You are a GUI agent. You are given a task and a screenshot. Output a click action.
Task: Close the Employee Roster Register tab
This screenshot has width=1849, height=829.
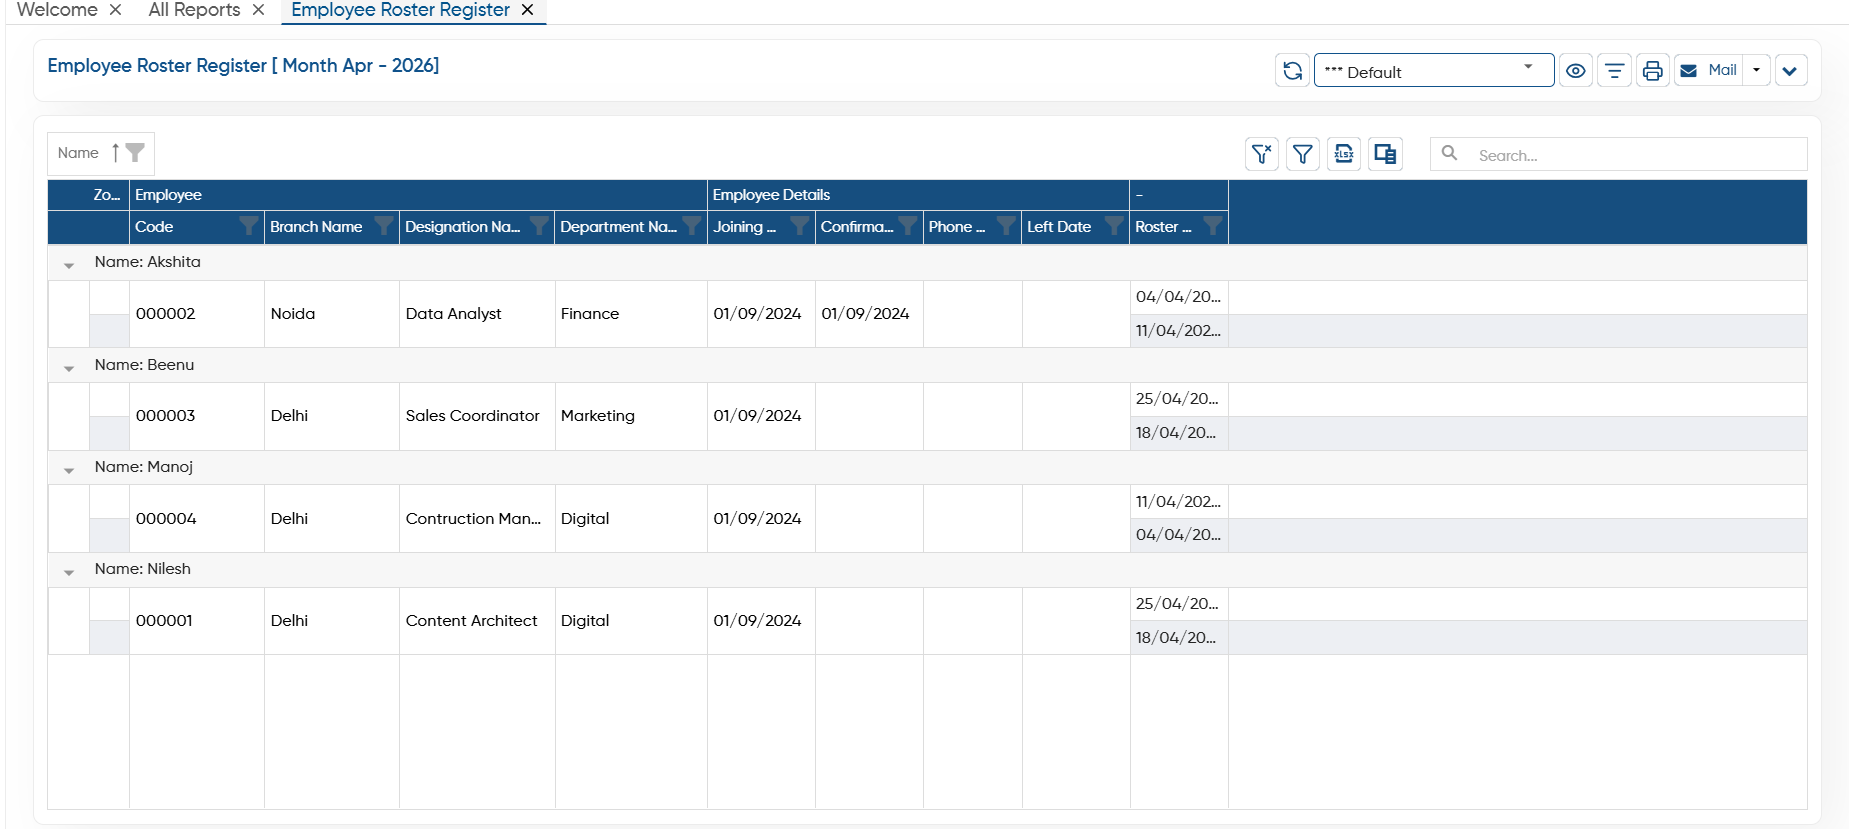[527, 10]
